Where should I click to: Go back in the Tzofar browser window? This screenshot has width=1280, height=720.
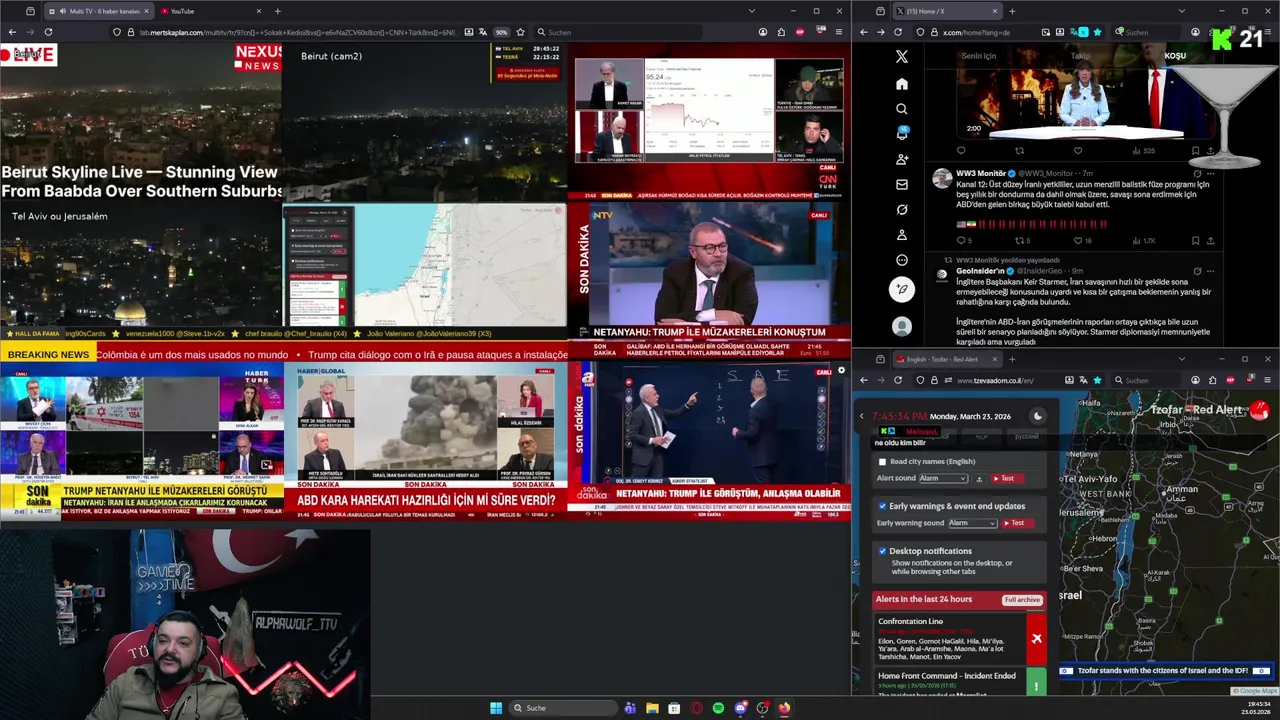pos(864,380)
